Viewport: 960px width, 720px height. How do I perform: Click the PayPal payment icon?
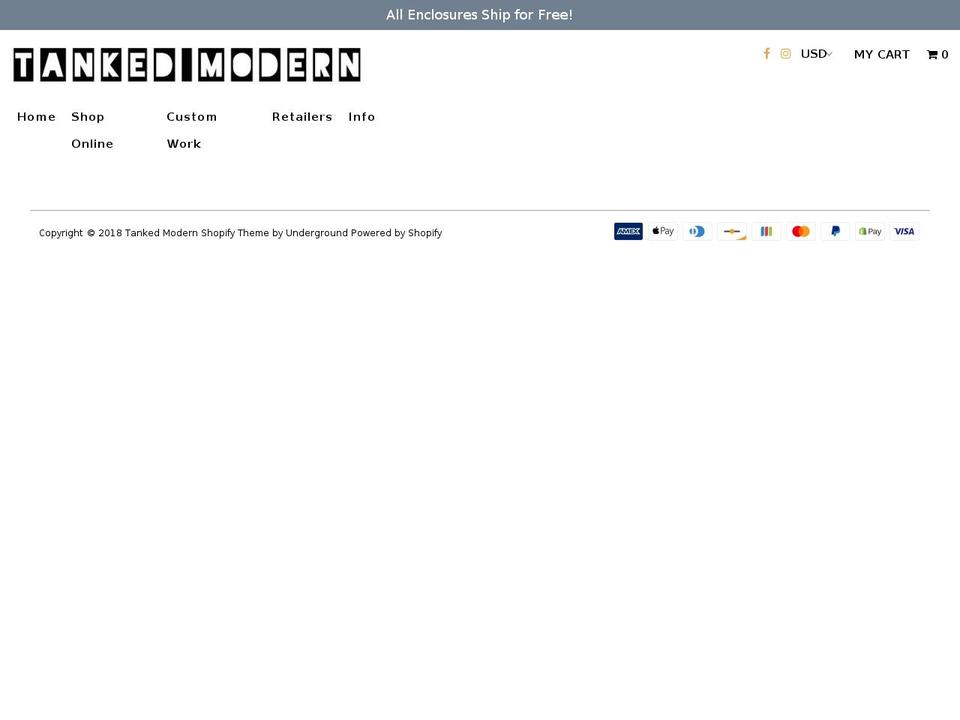(x=835, y=231)
